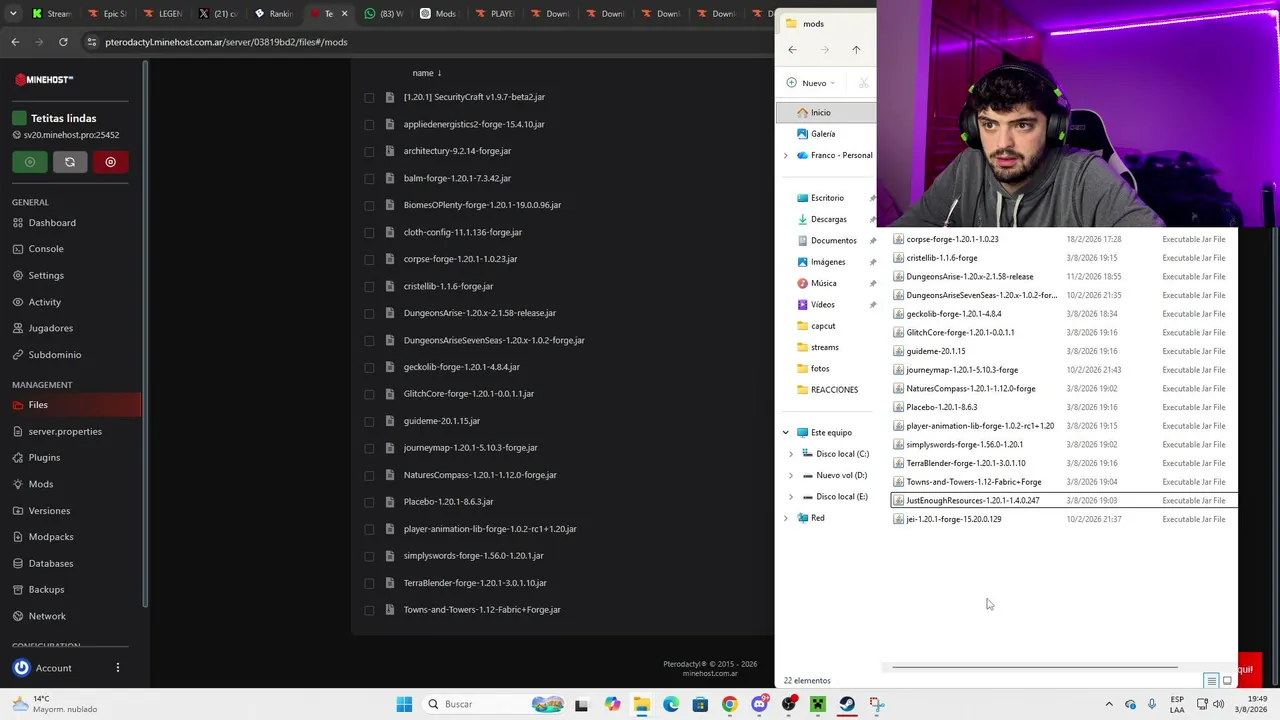Reload the Pterodactyl page in the browser
The height and width of the screenshot is (720, 1280).
63,42
